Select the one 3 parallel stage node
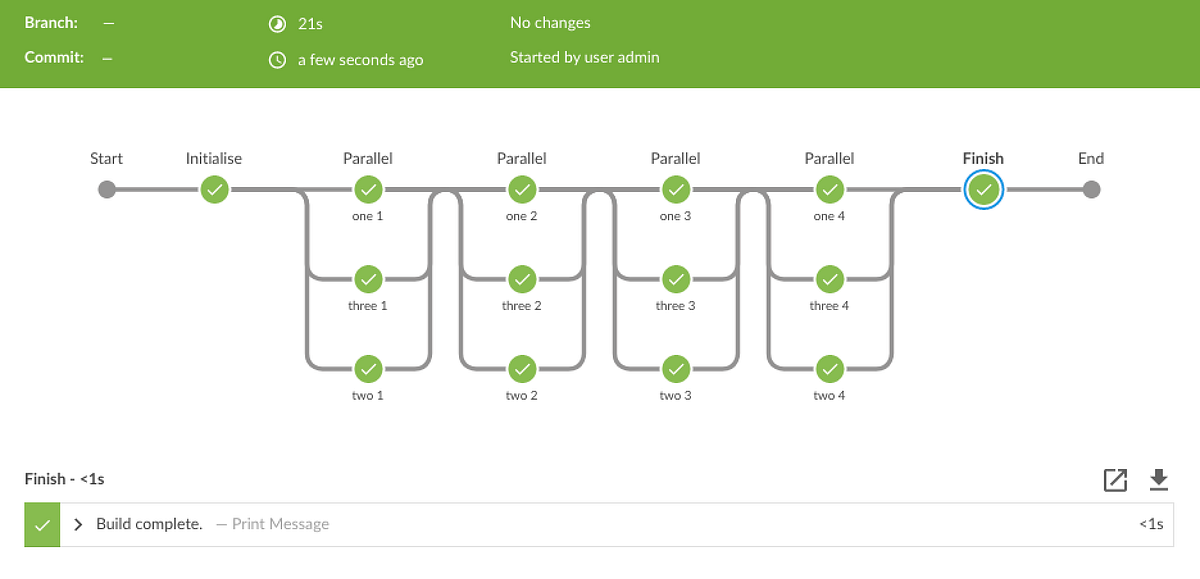This screenshot has height=579, width=1200. (676, 189)
